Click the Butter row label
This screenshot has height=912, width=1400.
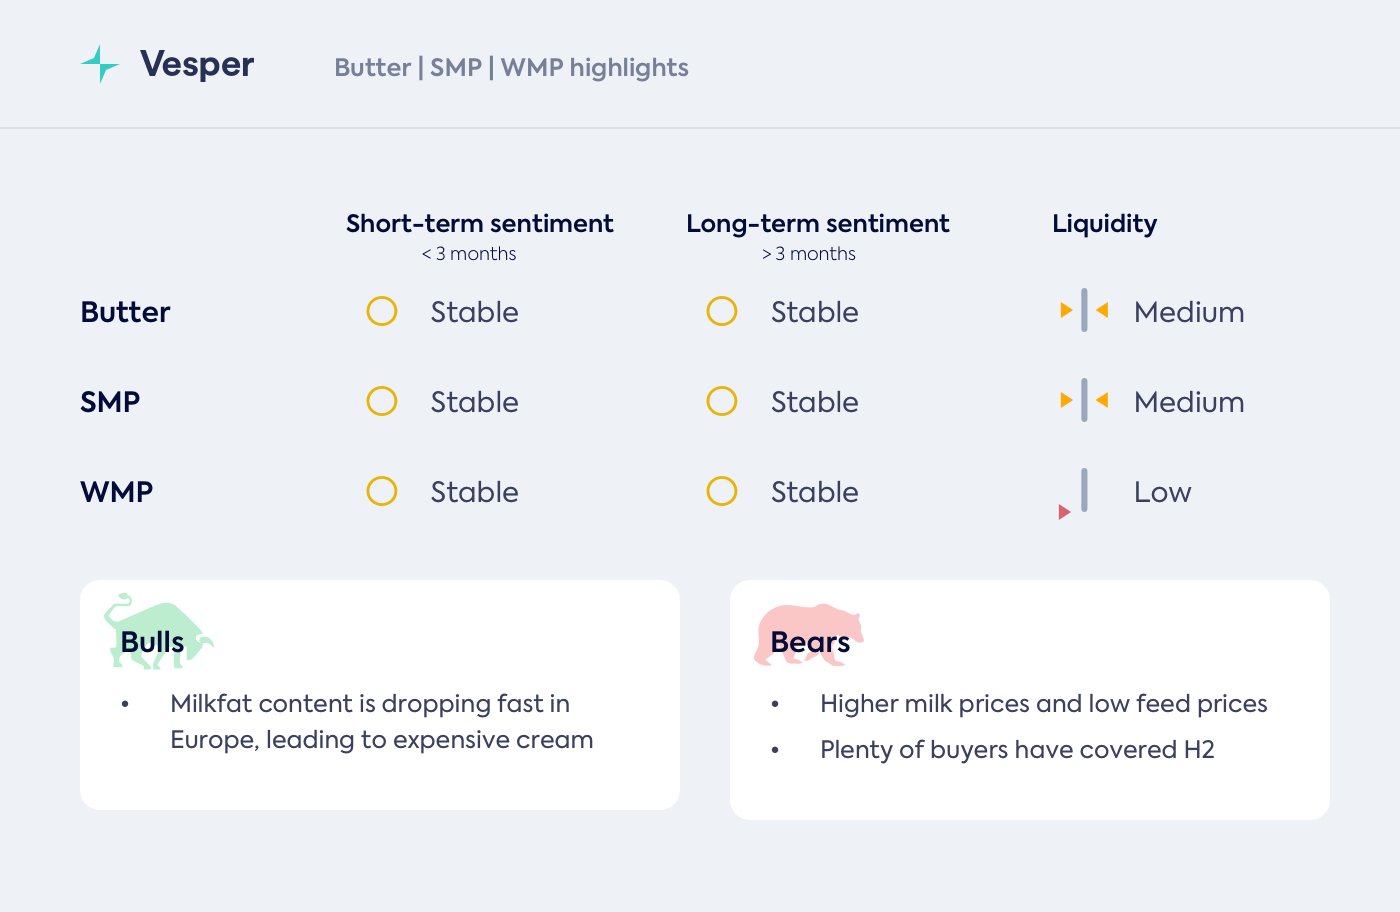point(125,312)
